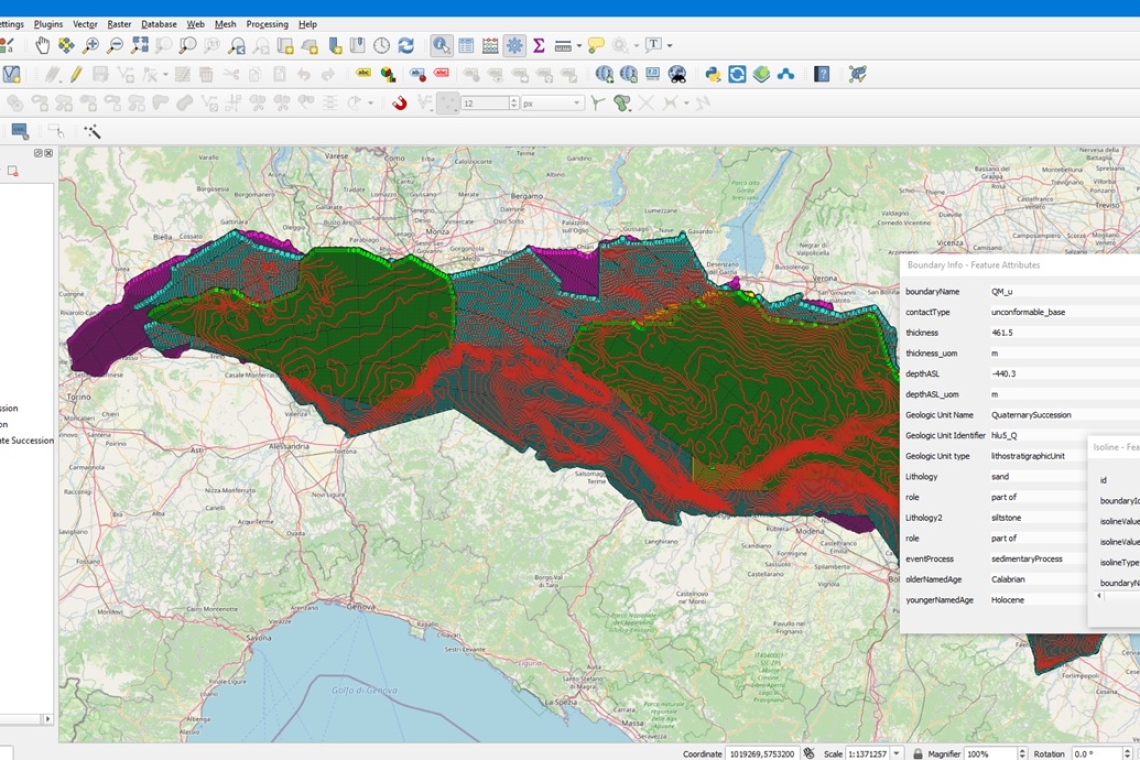This screenshot has height=760, width=1140.
Task: Open the Raster menu
Action: point(119,24)
